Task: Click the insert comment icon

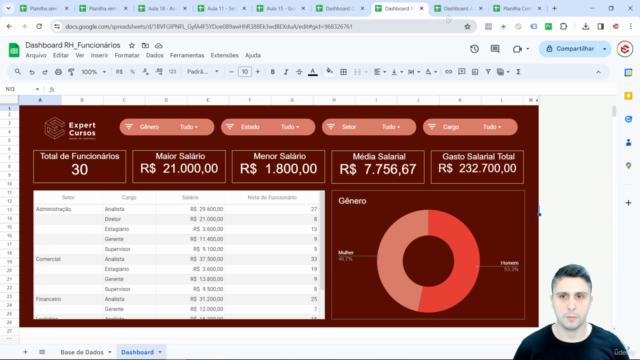Action: (462, 72)
